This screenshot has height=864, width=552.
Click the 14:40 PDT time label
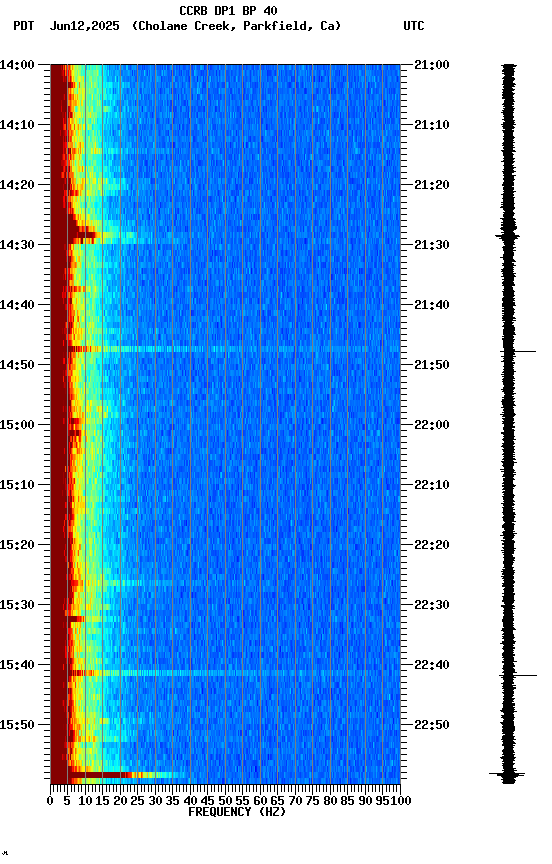point(17,305)
